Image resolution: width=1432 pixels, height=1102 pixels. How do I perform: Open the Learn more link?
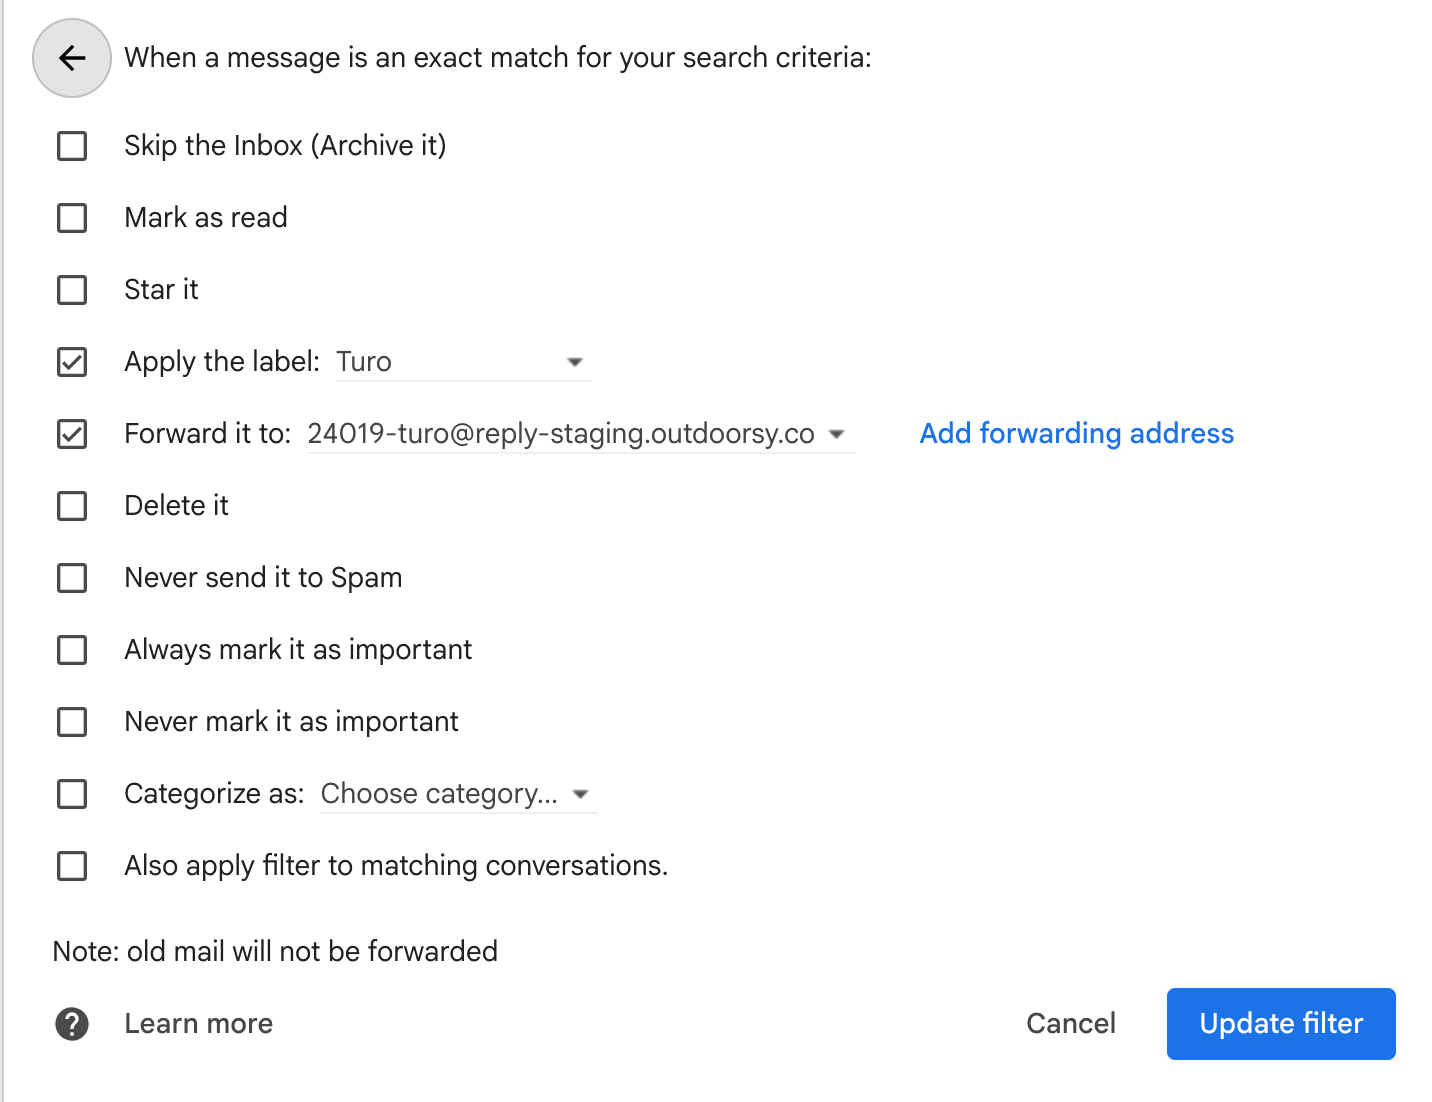coord(198,1024)
